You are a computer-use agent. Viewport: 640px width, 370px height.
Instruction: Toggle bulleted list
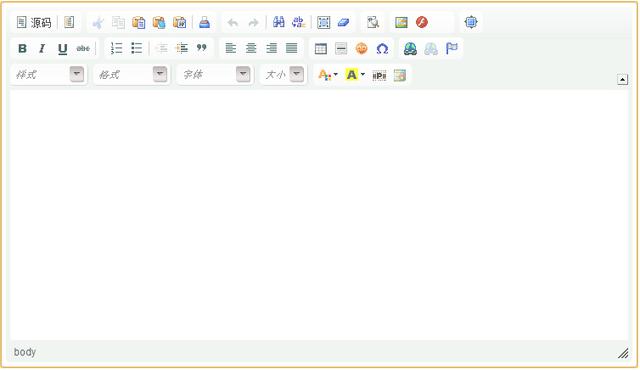136,49
